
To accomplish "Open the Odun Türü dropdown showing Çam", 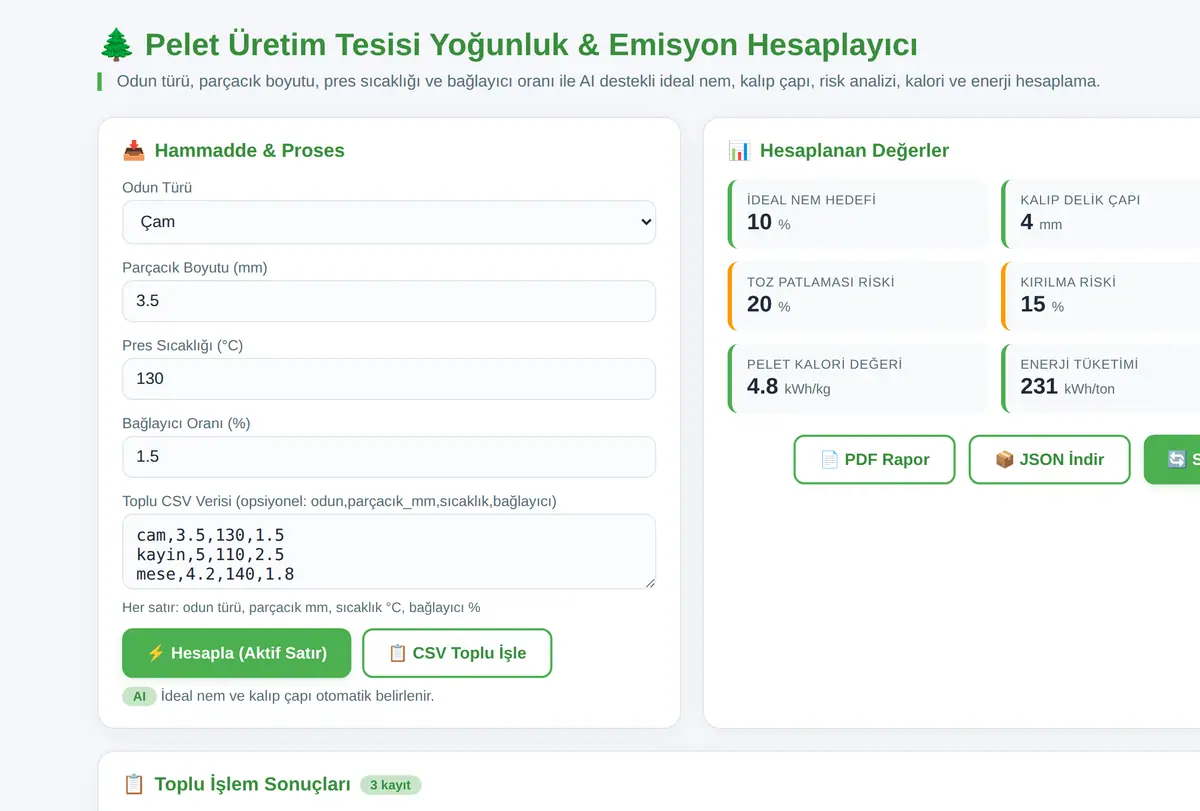I will tap(389, 222).
